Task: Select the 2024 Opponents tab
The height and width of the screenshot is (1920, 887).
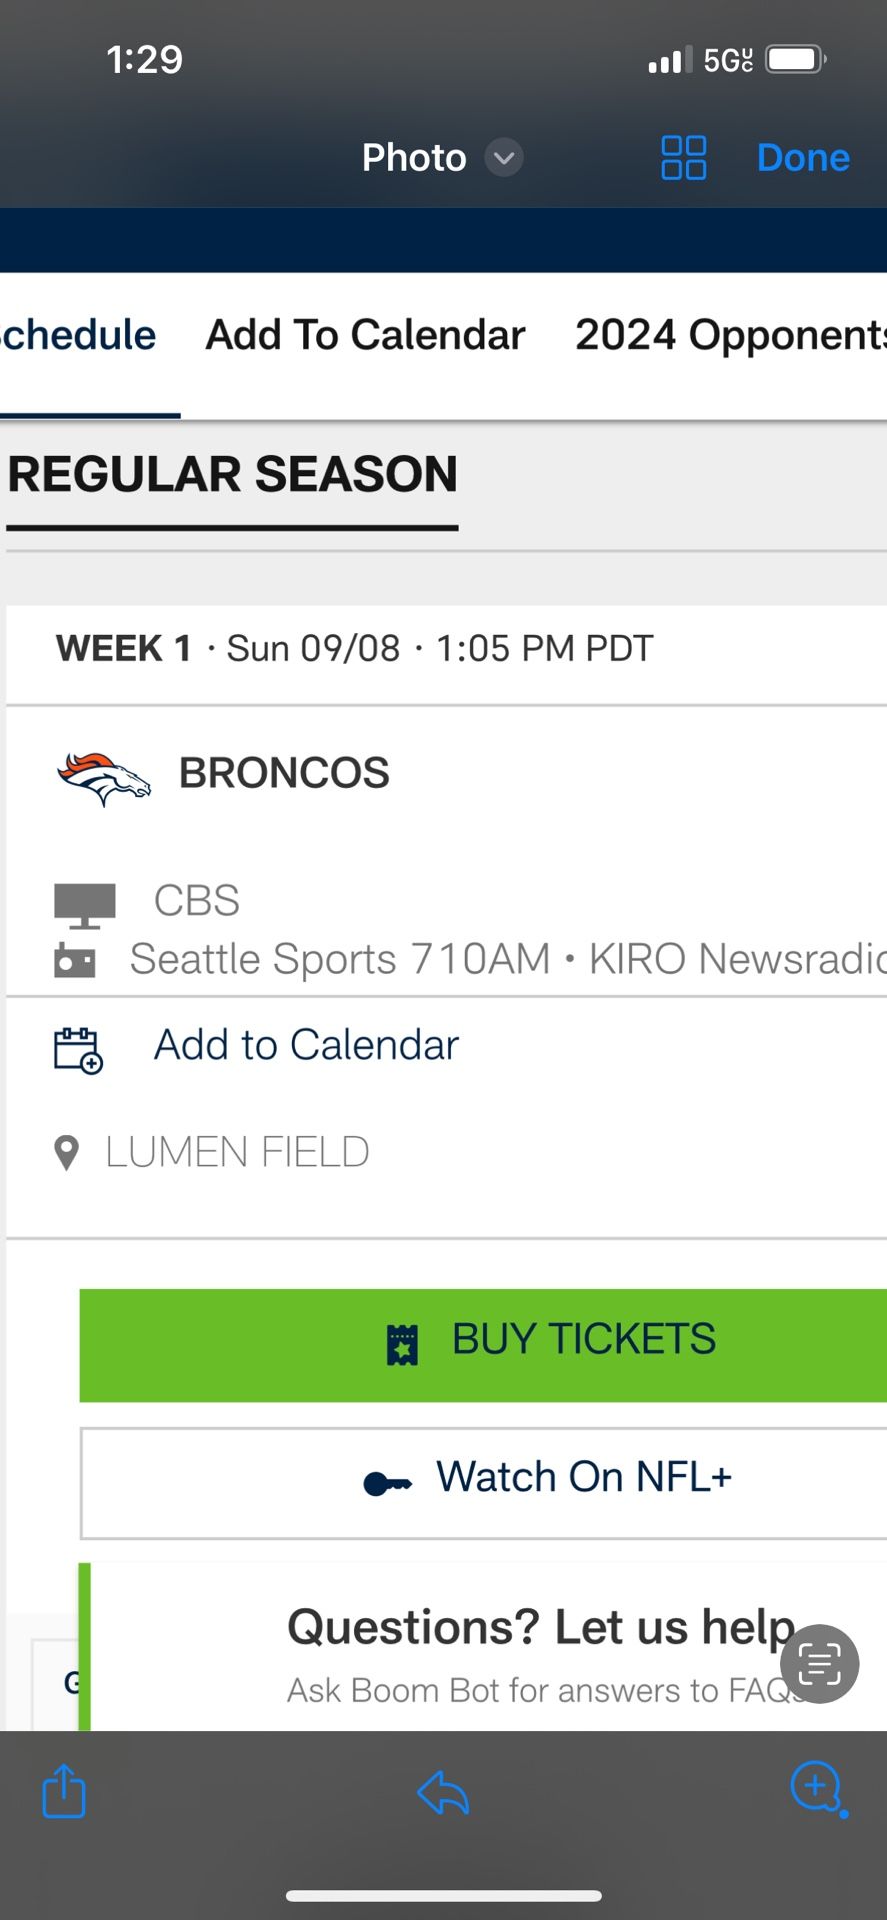Action: (730, 336)
